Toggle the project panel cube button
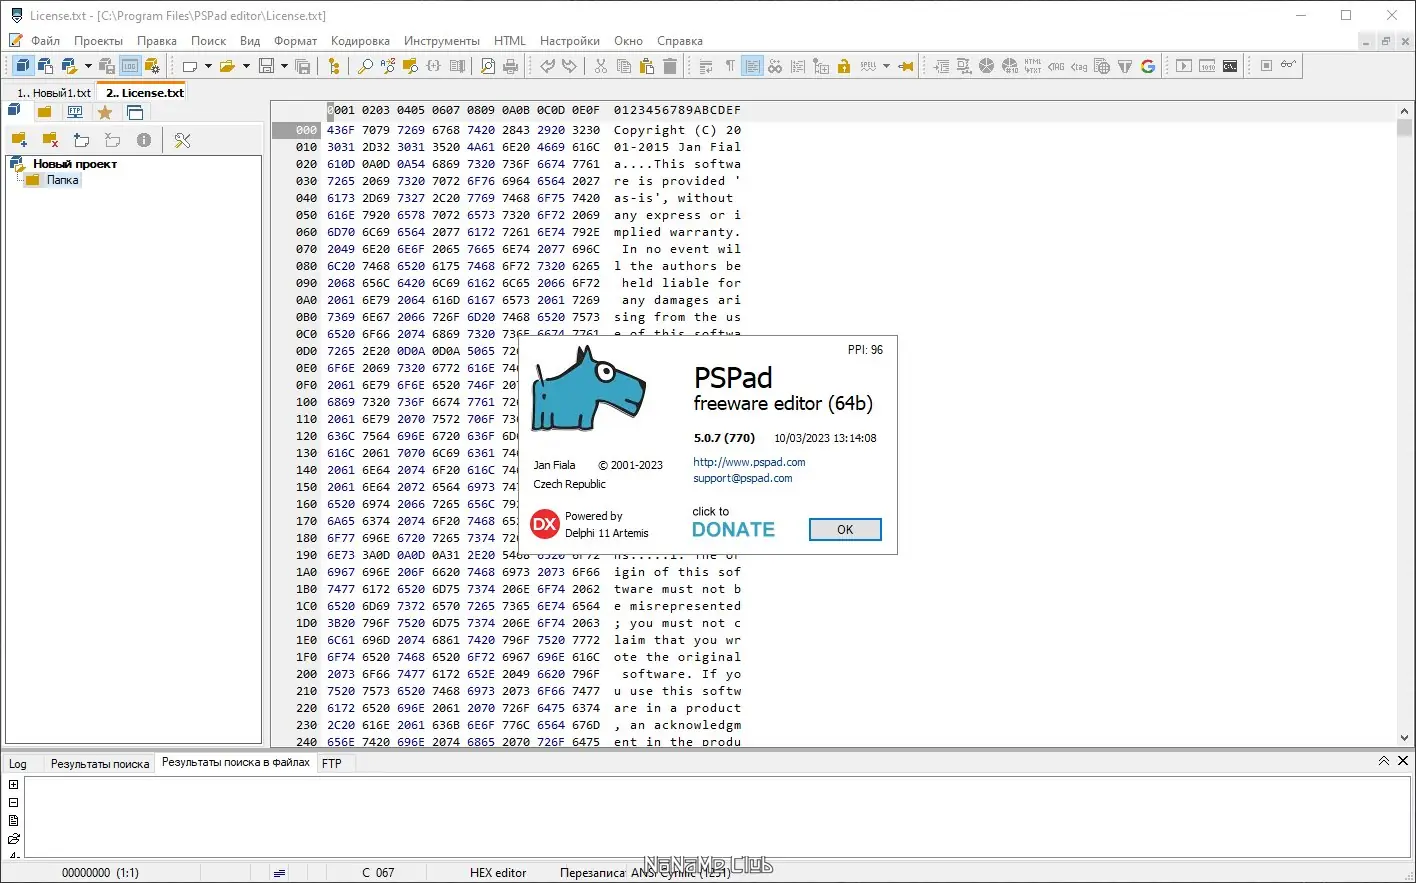This screenshot has height=883, width=1416. point(22,66)
